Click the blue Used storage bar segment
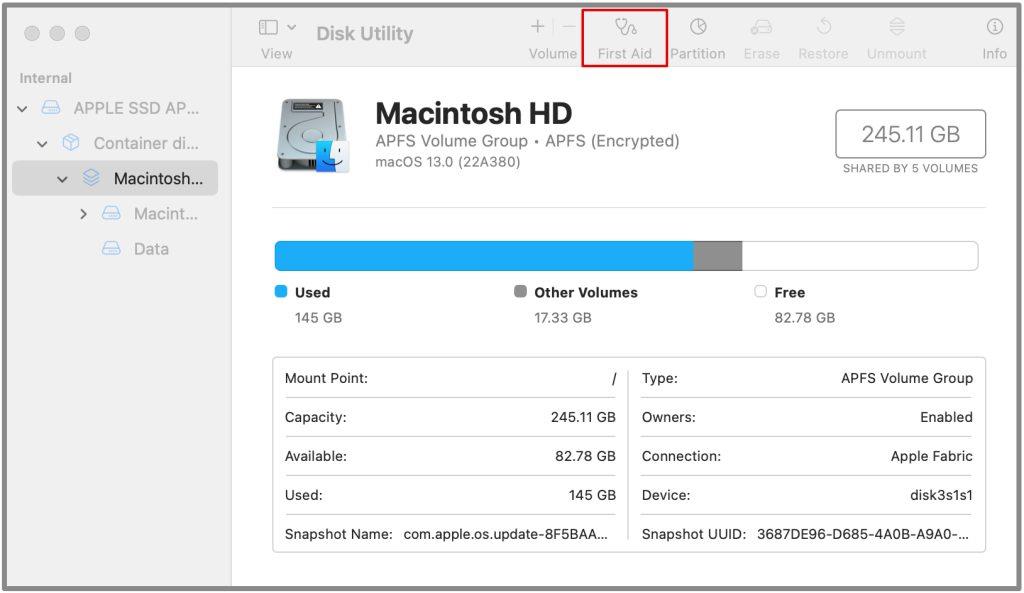Screen dimensions: 1024x593 click(484, 256)
